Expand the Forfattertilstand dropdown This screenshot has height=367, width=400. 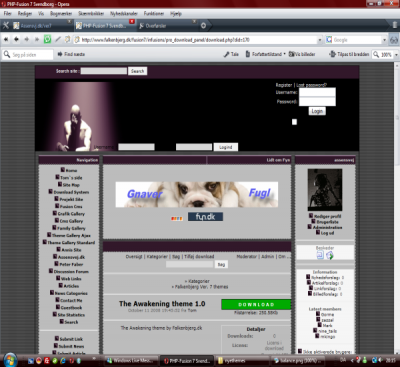tap(284, 54)
